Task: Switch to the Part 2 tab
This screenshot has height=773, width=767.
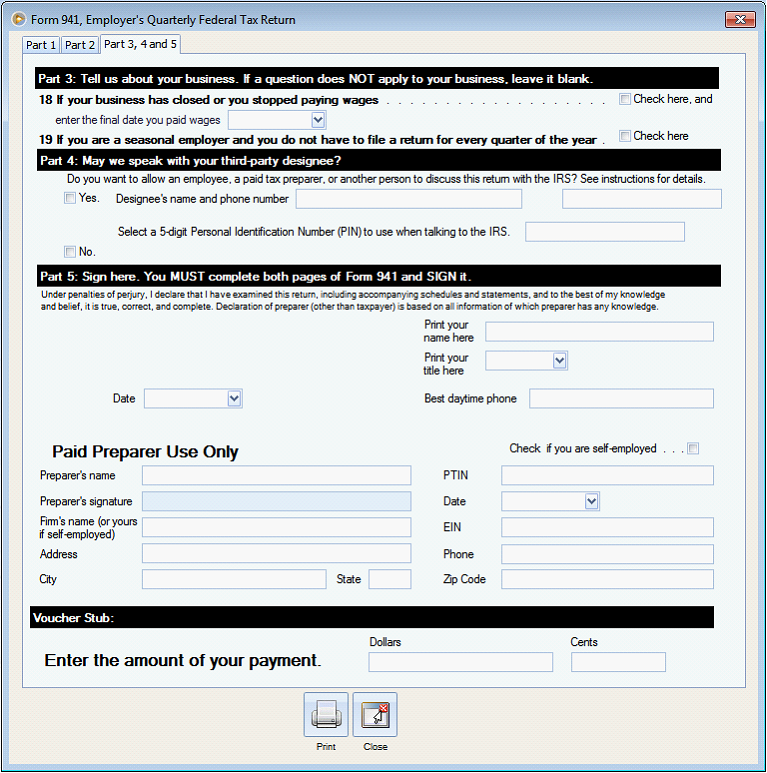Action: (x=80, y=45)
